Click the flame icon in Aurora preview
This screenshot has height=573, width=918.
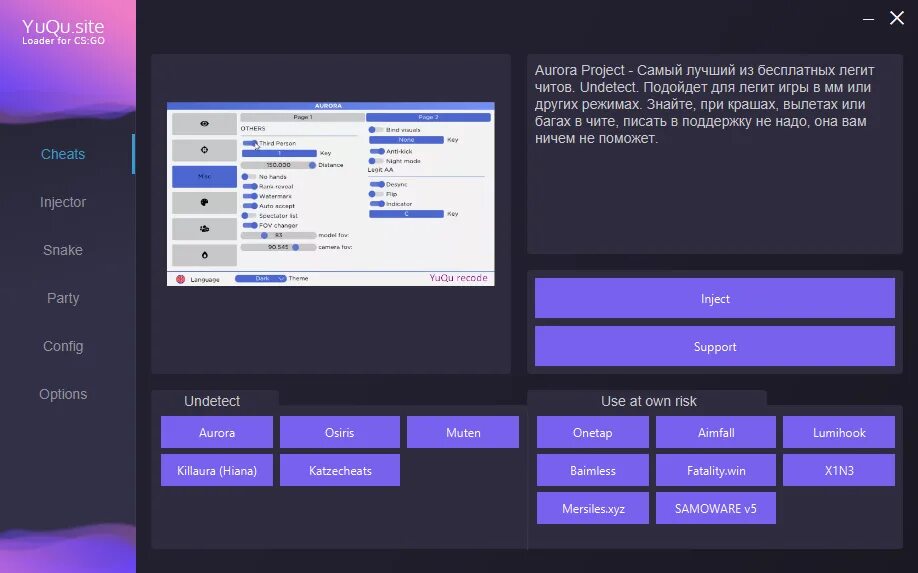[204, 255]
